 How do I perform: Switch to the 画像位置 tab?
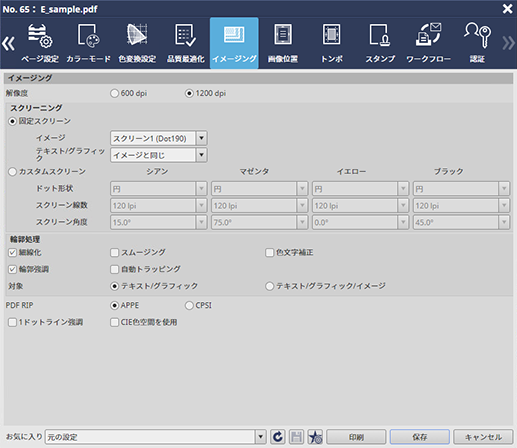coord(283,43)
